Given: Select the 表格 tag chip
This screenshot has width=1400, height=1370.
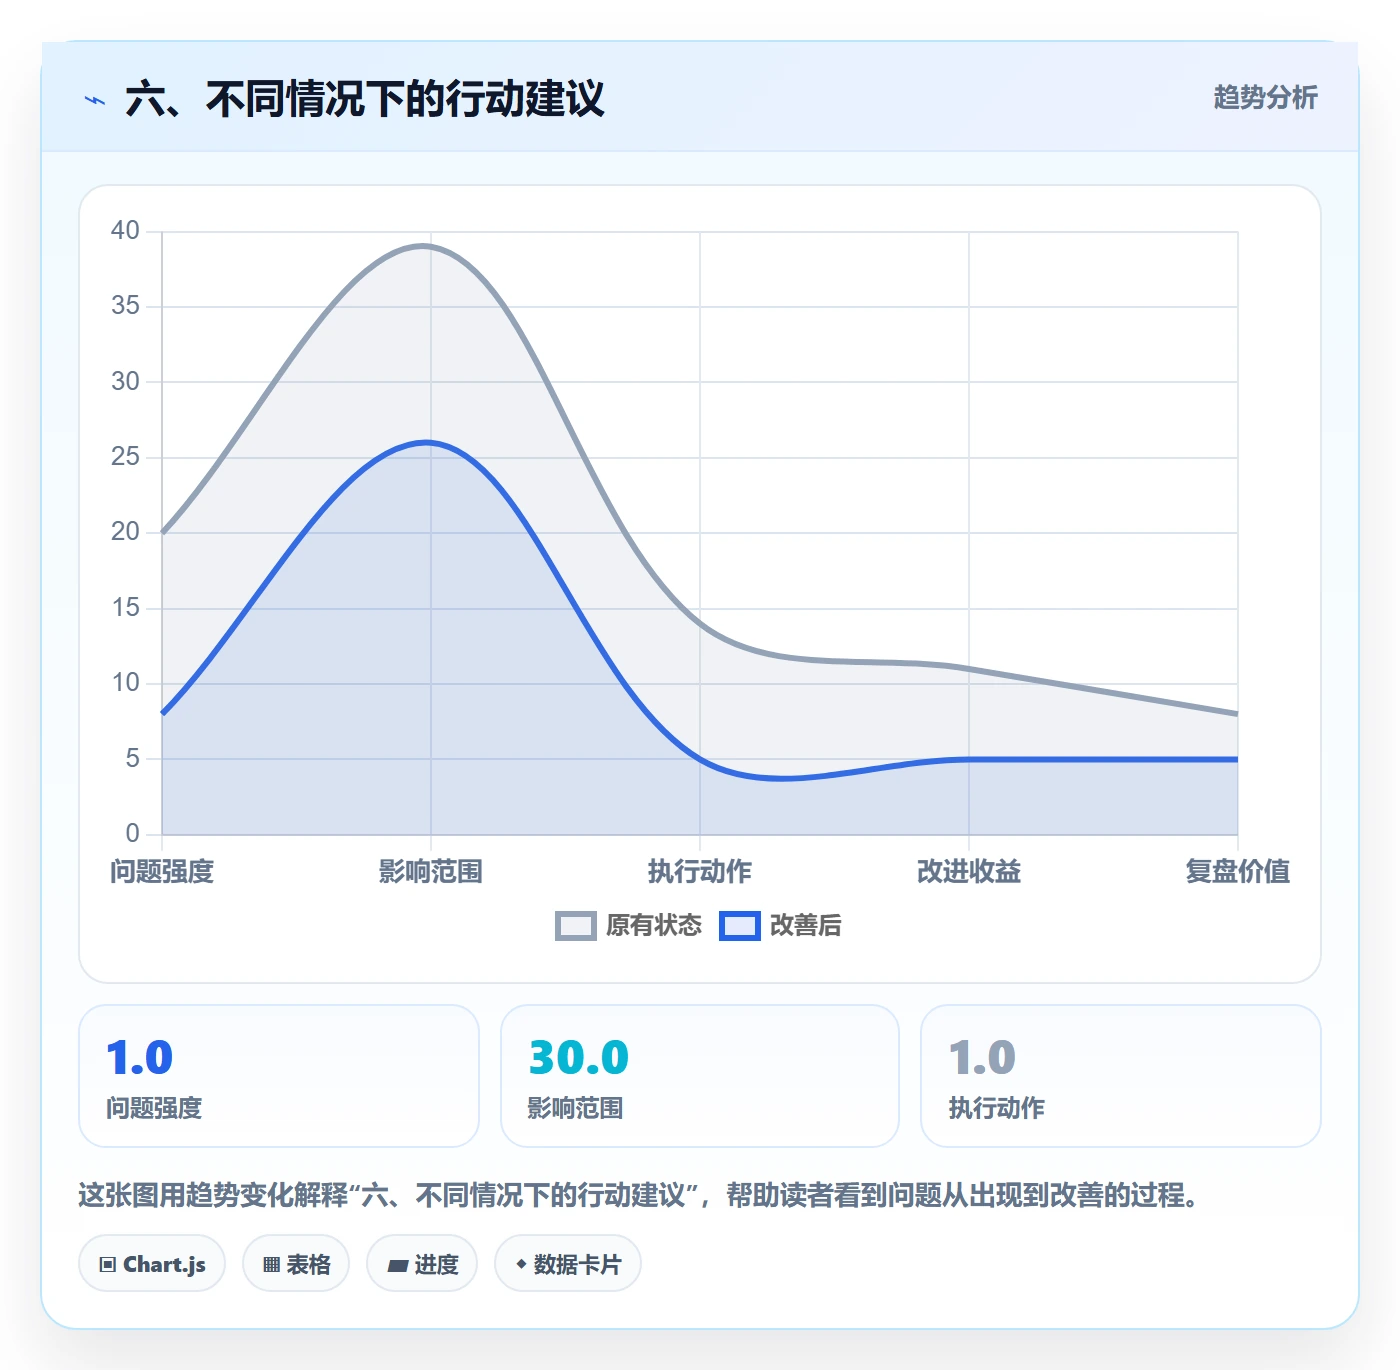Looking at the screenshot, I should tap(296, 1264).
